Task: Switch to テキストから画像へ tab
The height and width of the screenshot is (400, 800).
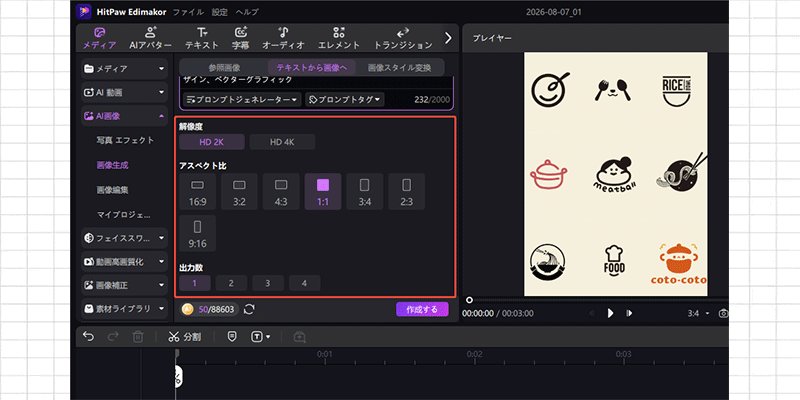Action: tap(311, 67)
